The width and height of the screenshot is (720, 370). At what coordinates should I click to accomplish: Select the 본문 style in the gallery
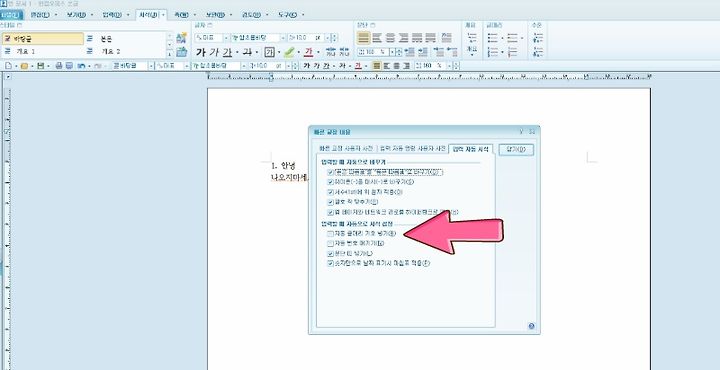124,39
